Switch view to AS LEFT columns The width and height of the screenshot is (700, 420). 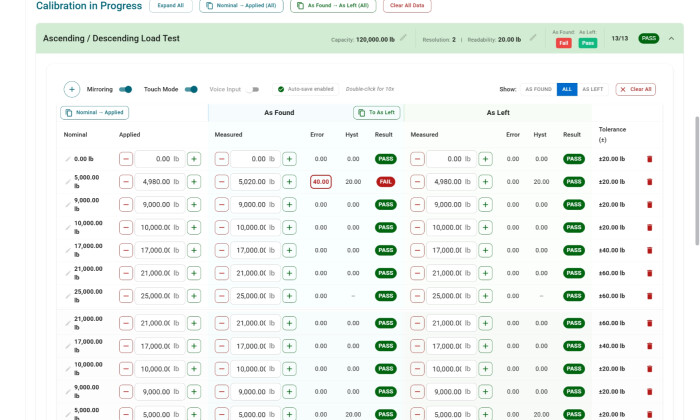[x=592, y=89]
